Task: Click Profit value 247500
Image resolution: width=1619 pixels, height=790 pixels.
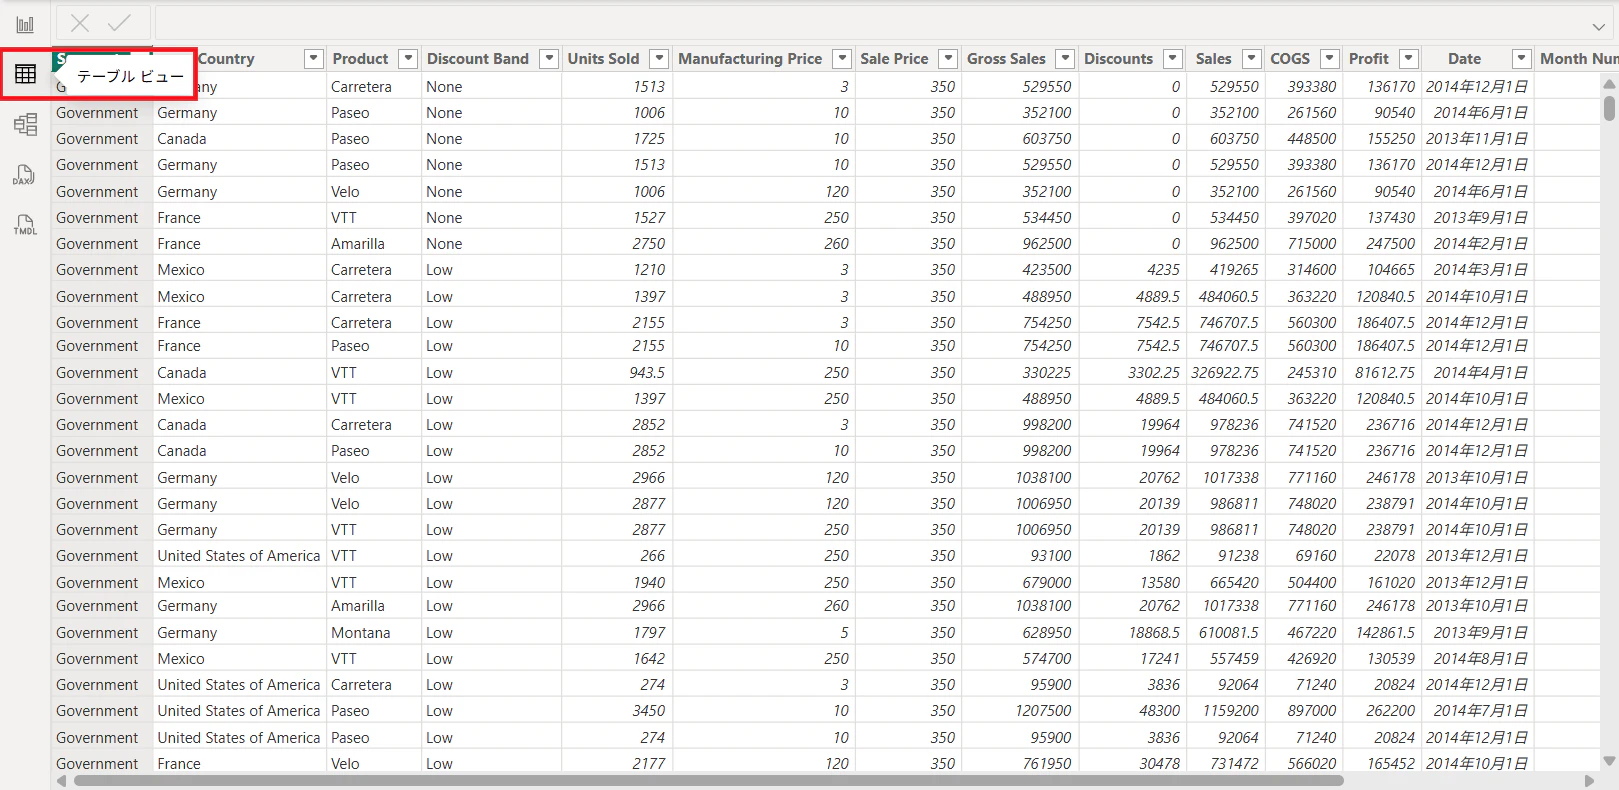Action: pyautogui.click(x=1391, y=244)
